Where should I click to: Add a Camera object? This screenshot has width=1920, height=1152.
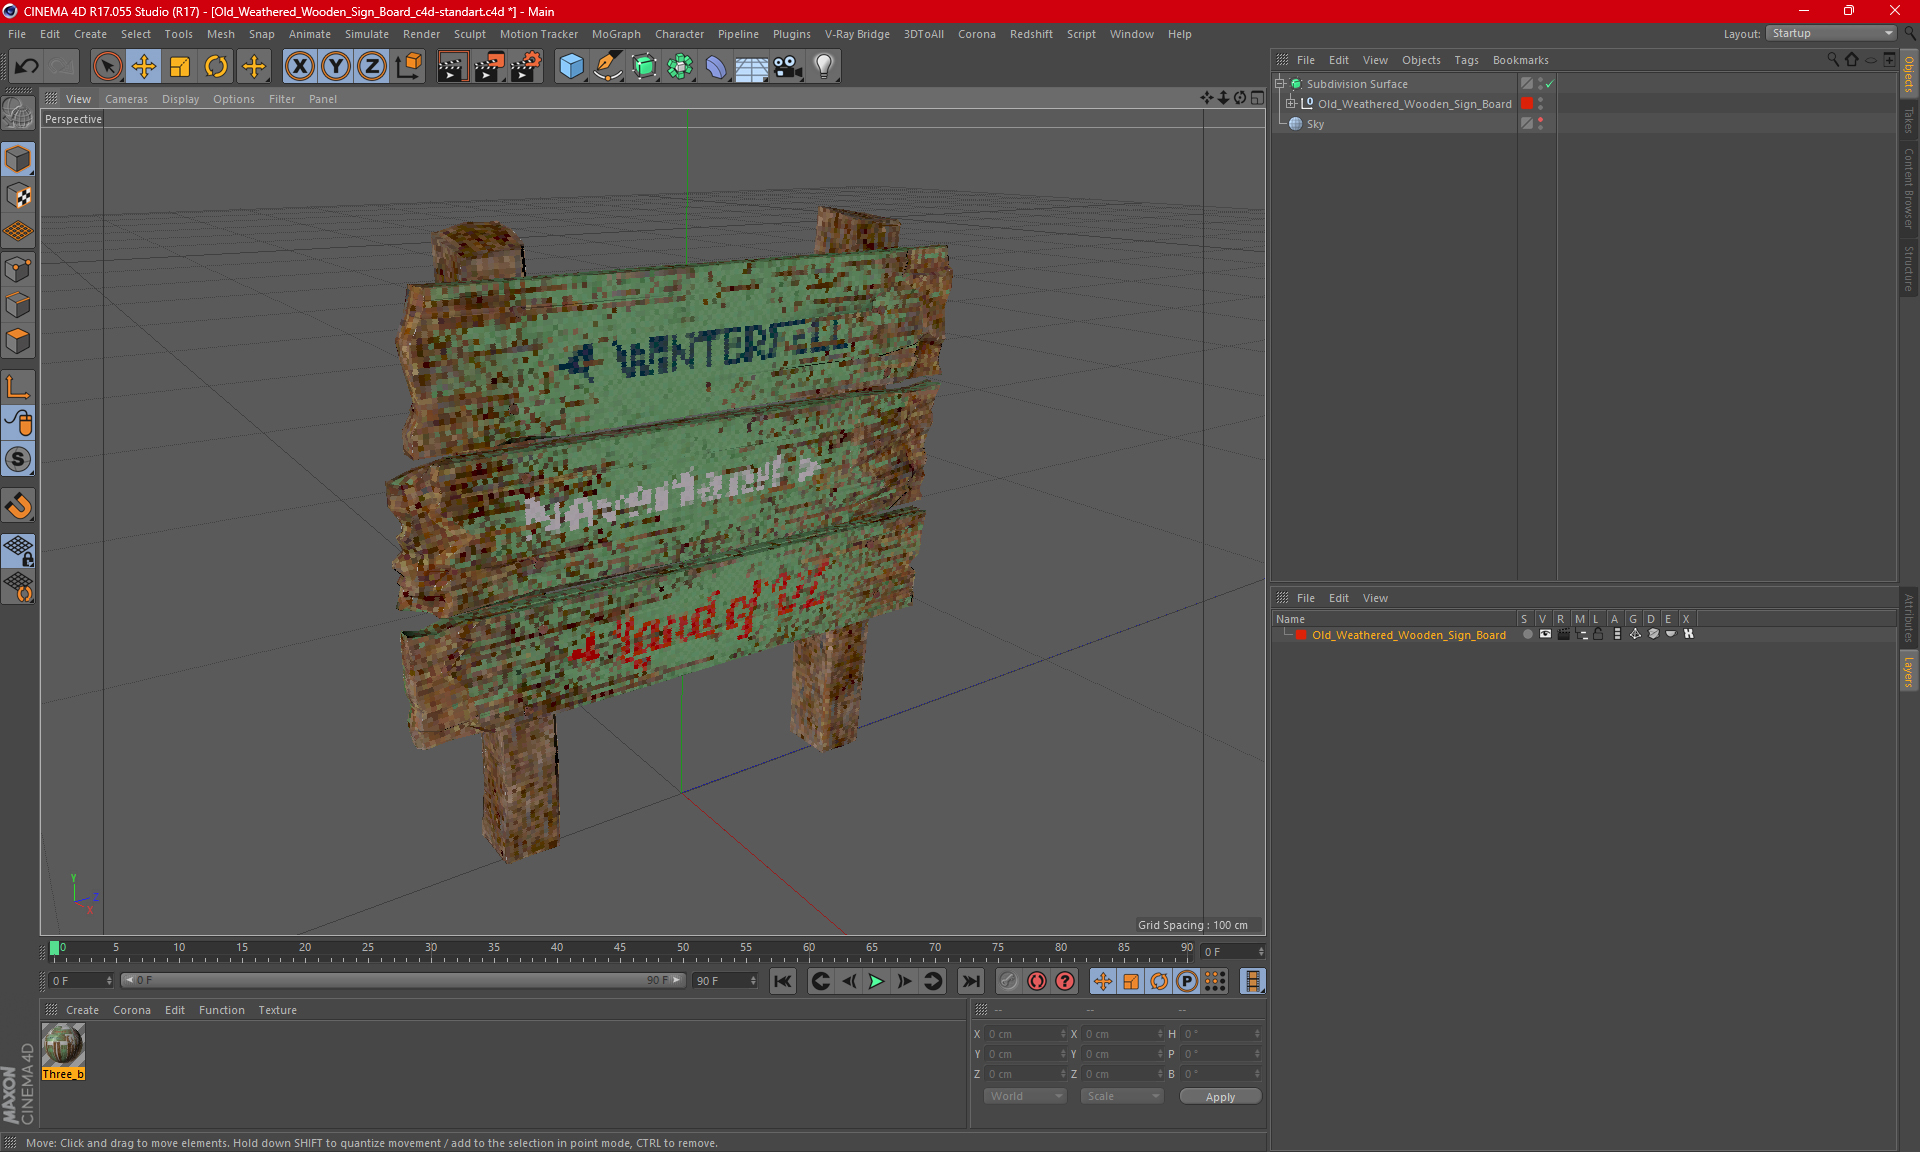point(788,67)
